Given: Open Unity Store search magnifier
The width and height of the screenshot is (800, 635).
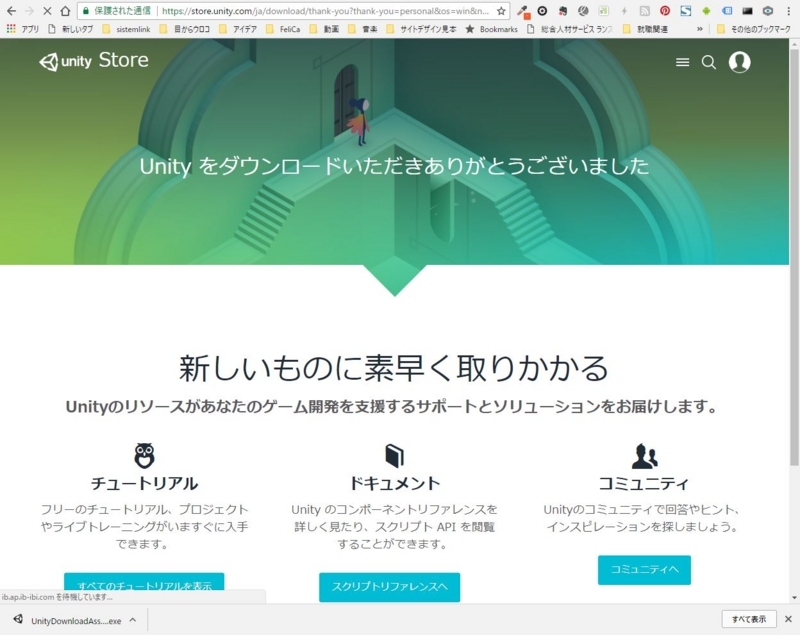Looking at the screenshot, I should [x=709, y=62].
